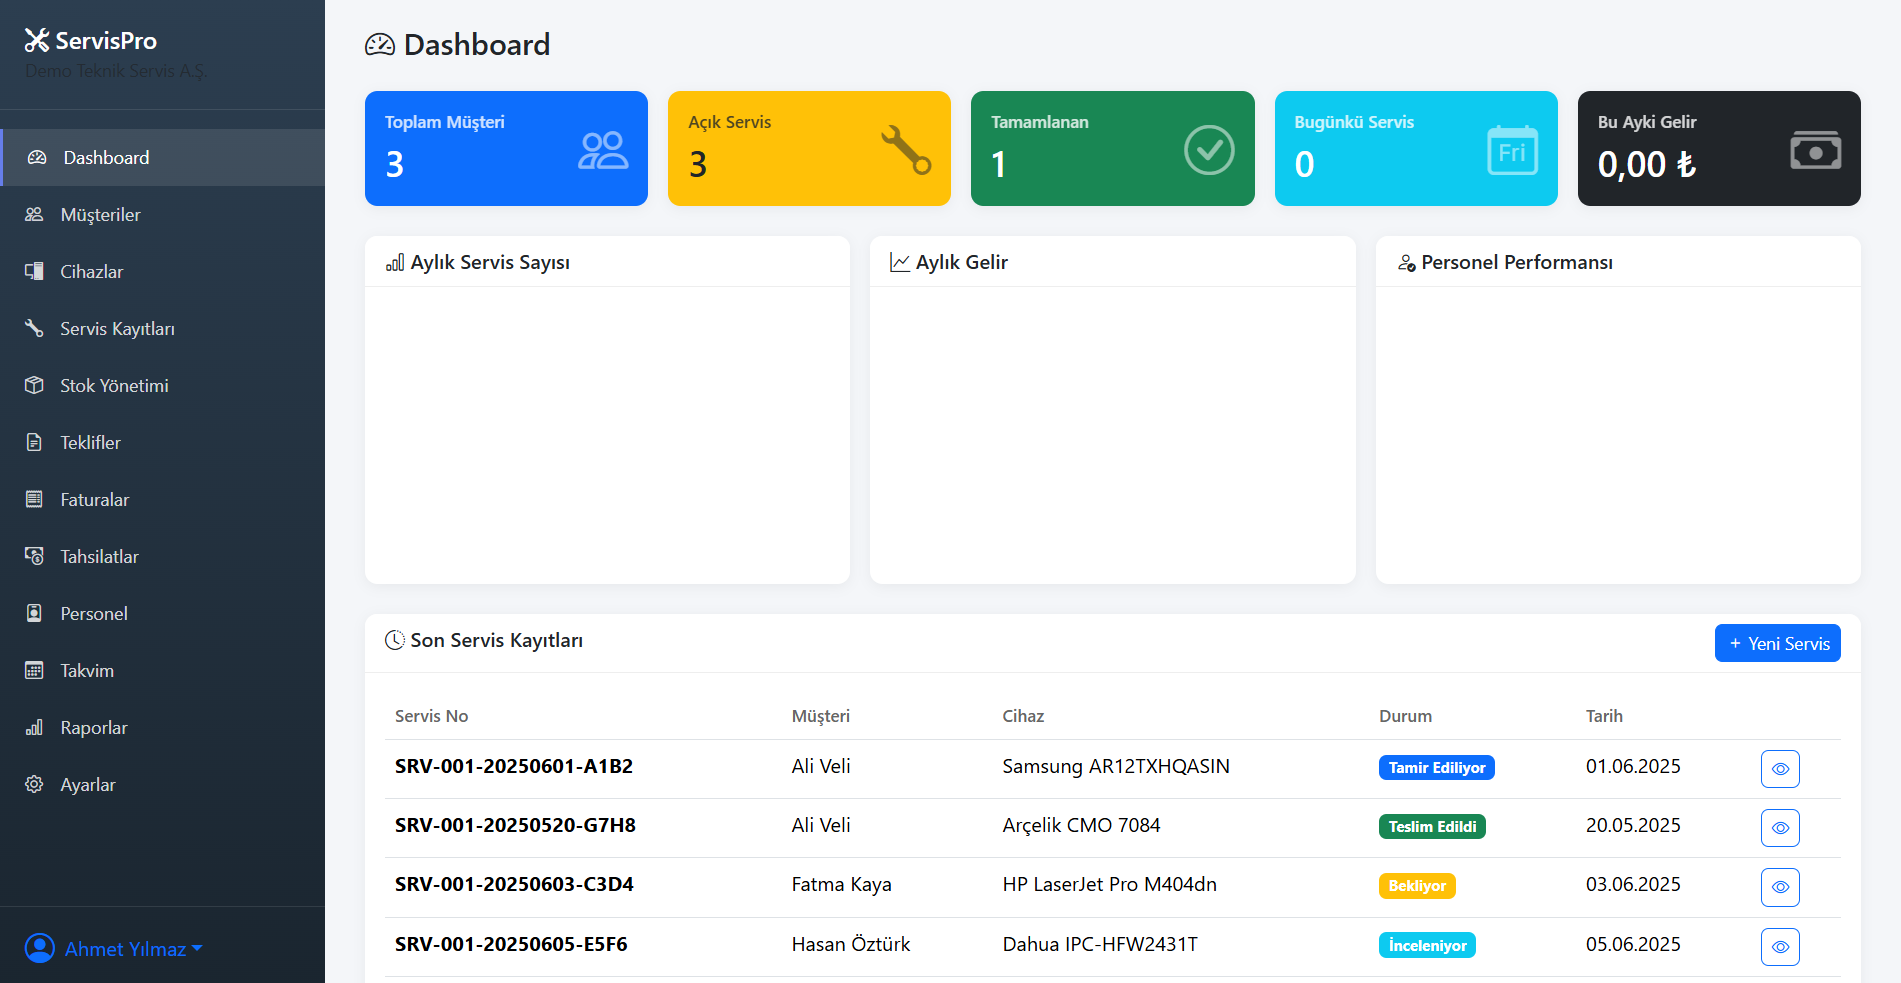Click the Tamir Ediliyor status badge

click(x=1436, y=768)
